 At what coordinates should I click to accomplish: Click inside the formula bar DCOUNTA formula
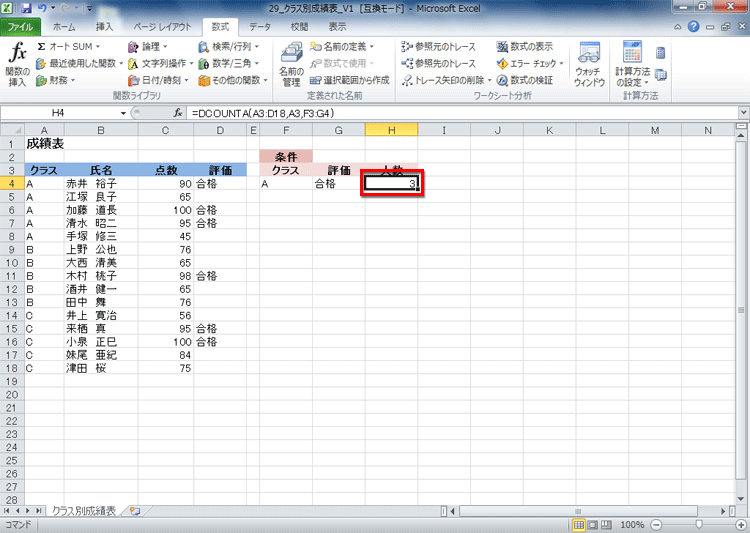pos(263,113)
